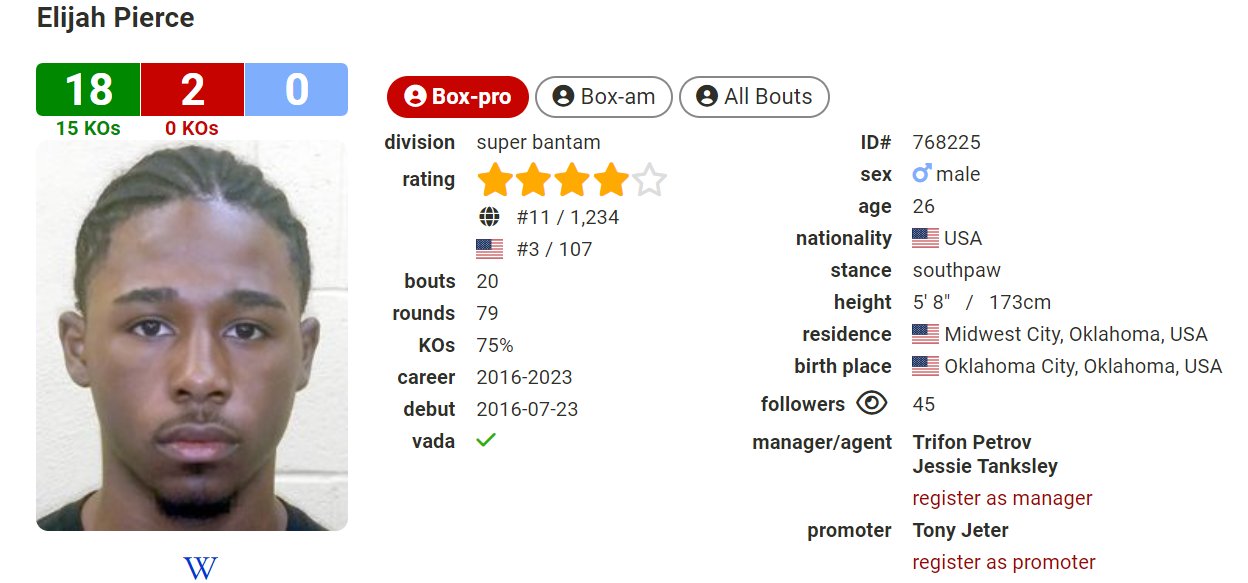This screenshot has width=1248, height=583.
Task: Click the male gender symbol icon
Action: tap(922, 174)
